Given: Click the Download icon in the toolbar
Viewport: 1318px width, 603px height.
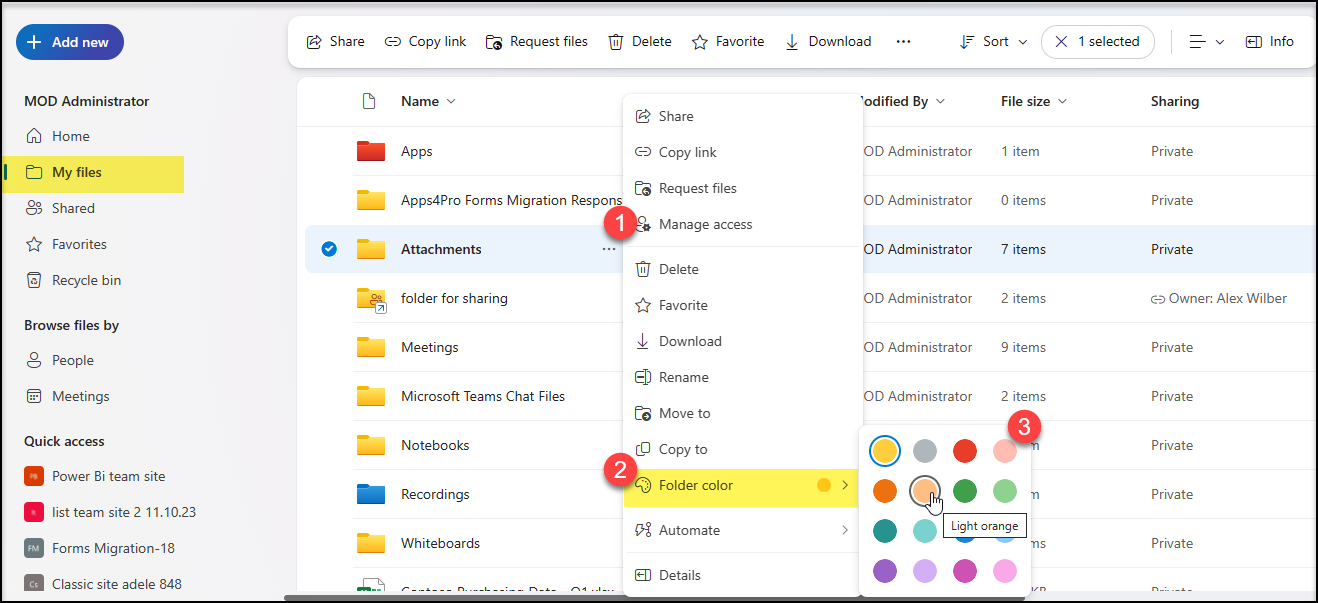Looking at the screenshot, I should coord(792,42).
